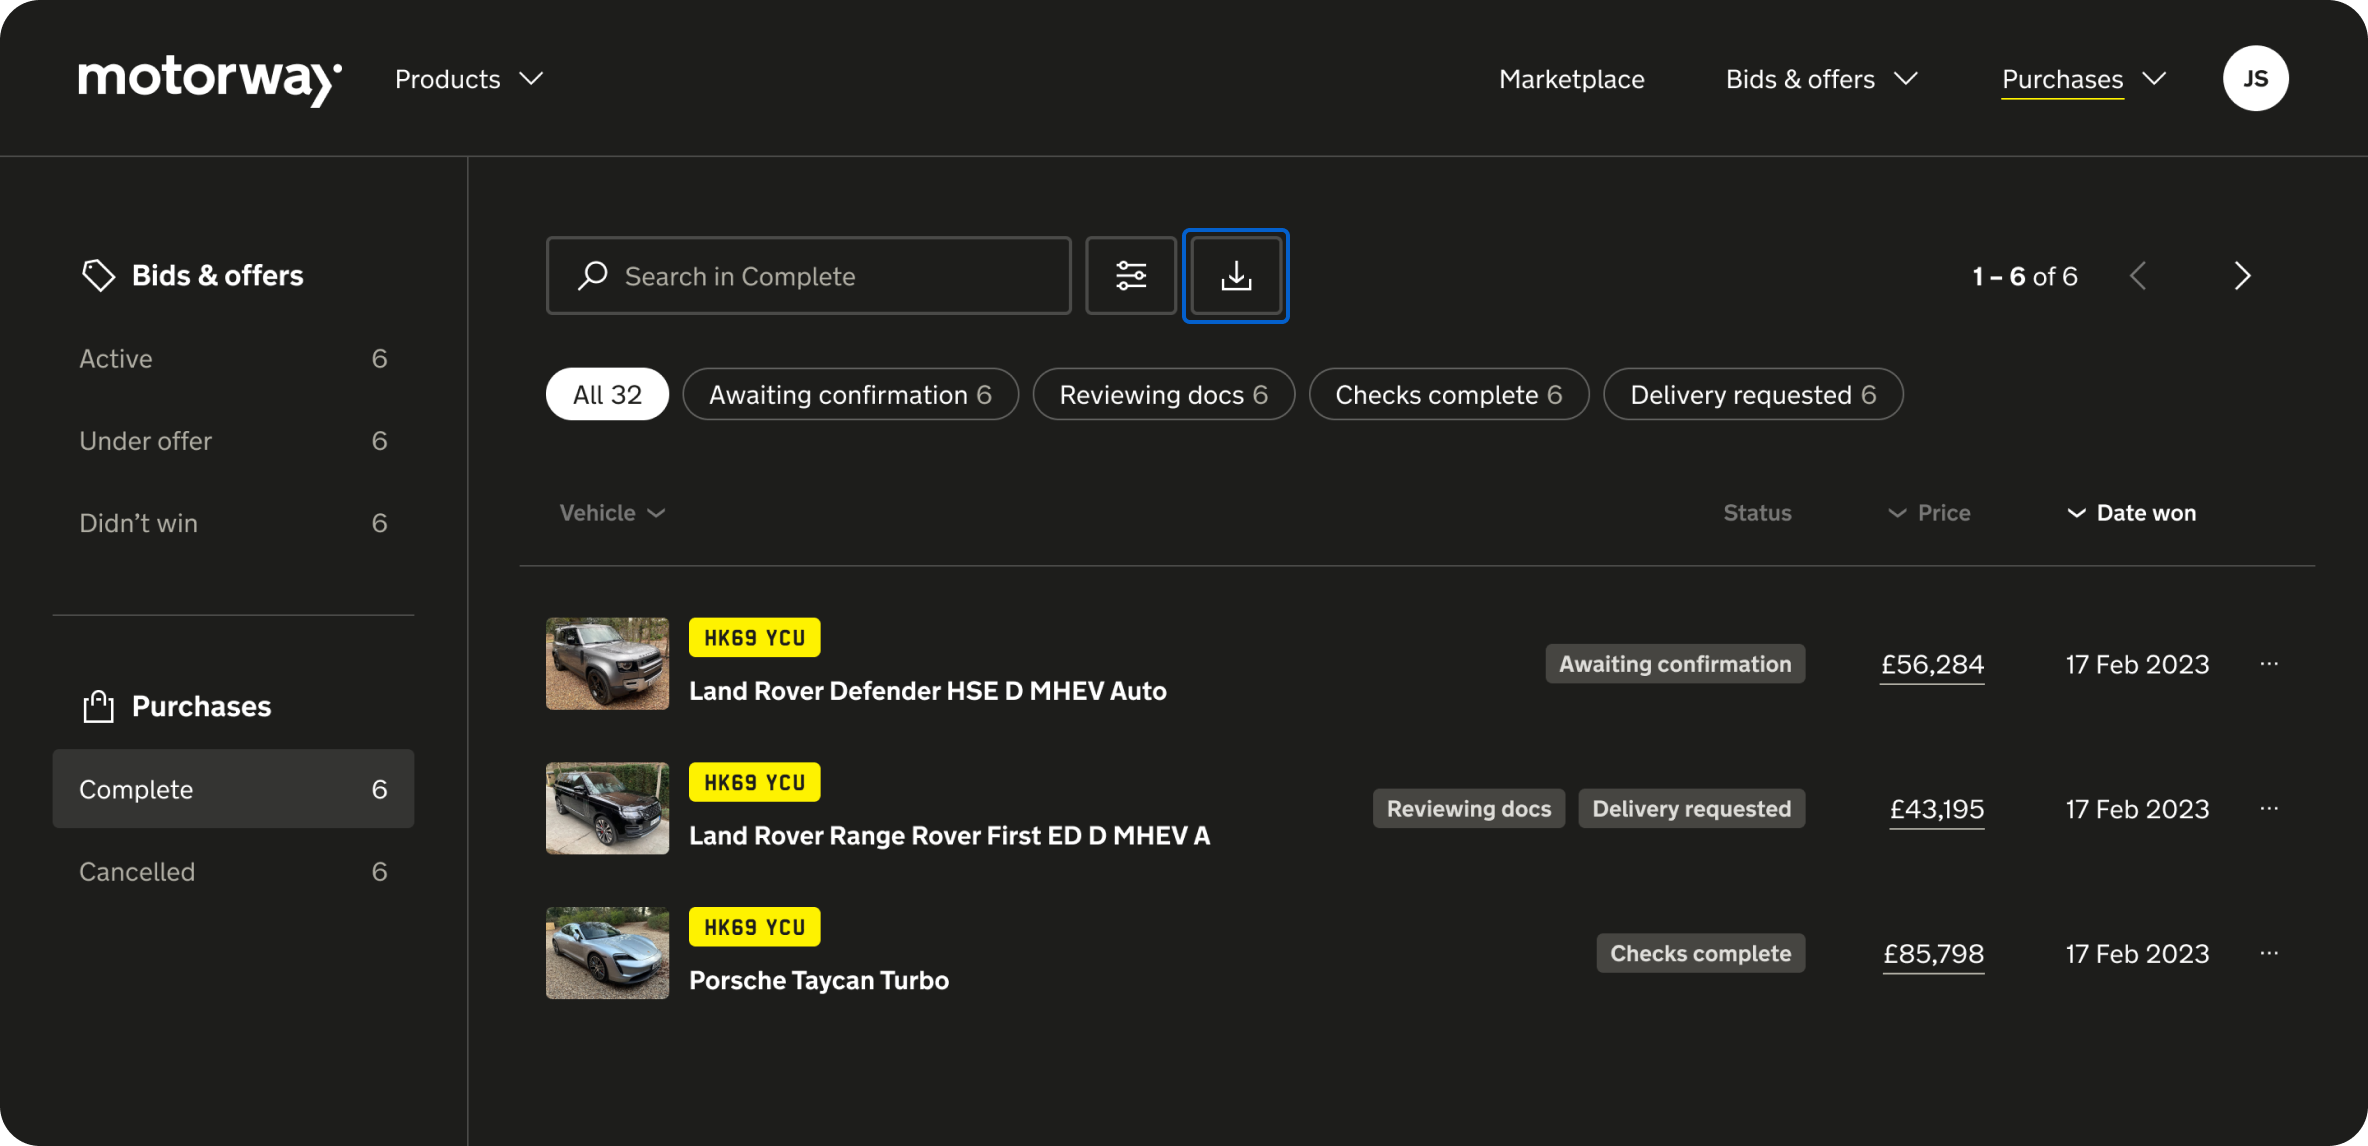Click the Purchases bag icon in sidebar
Screen dimensions: 2368x1146
coord(98,706)
